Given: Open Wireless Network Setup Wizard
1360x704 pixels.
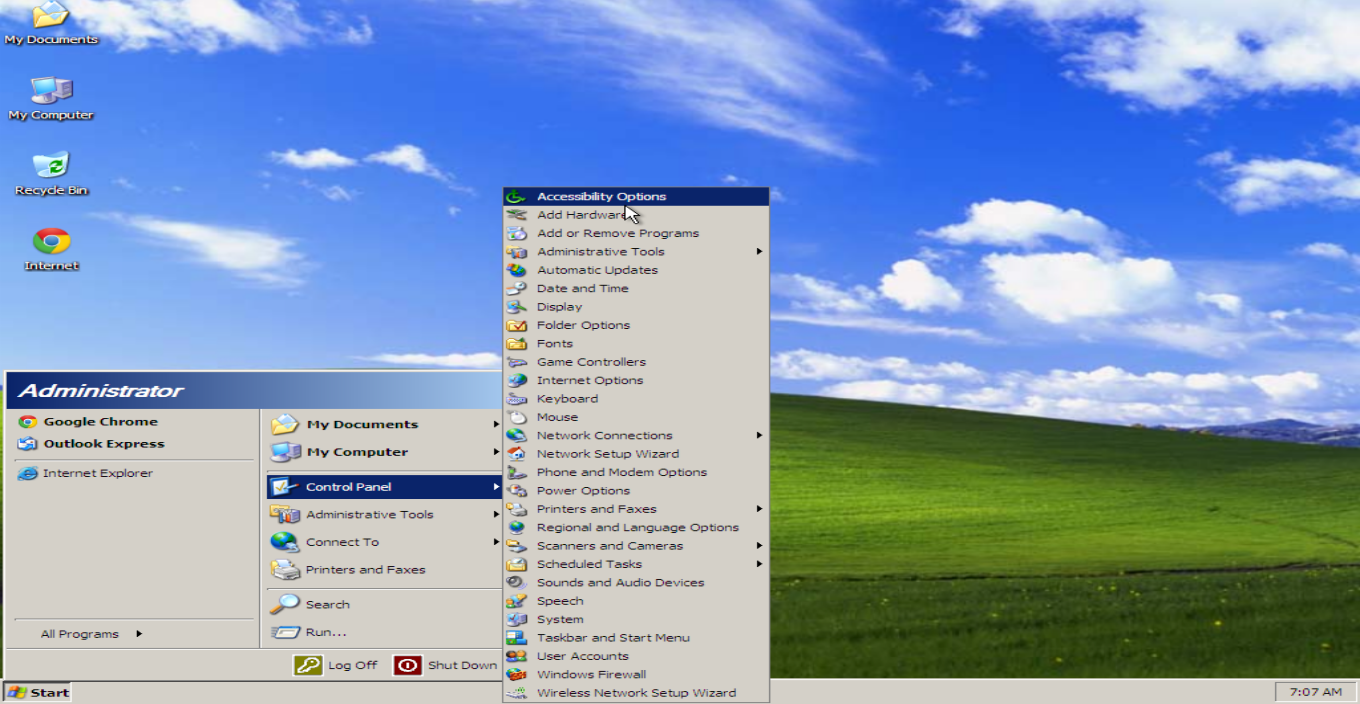Looking at the screenshot, I should point(636,692).
